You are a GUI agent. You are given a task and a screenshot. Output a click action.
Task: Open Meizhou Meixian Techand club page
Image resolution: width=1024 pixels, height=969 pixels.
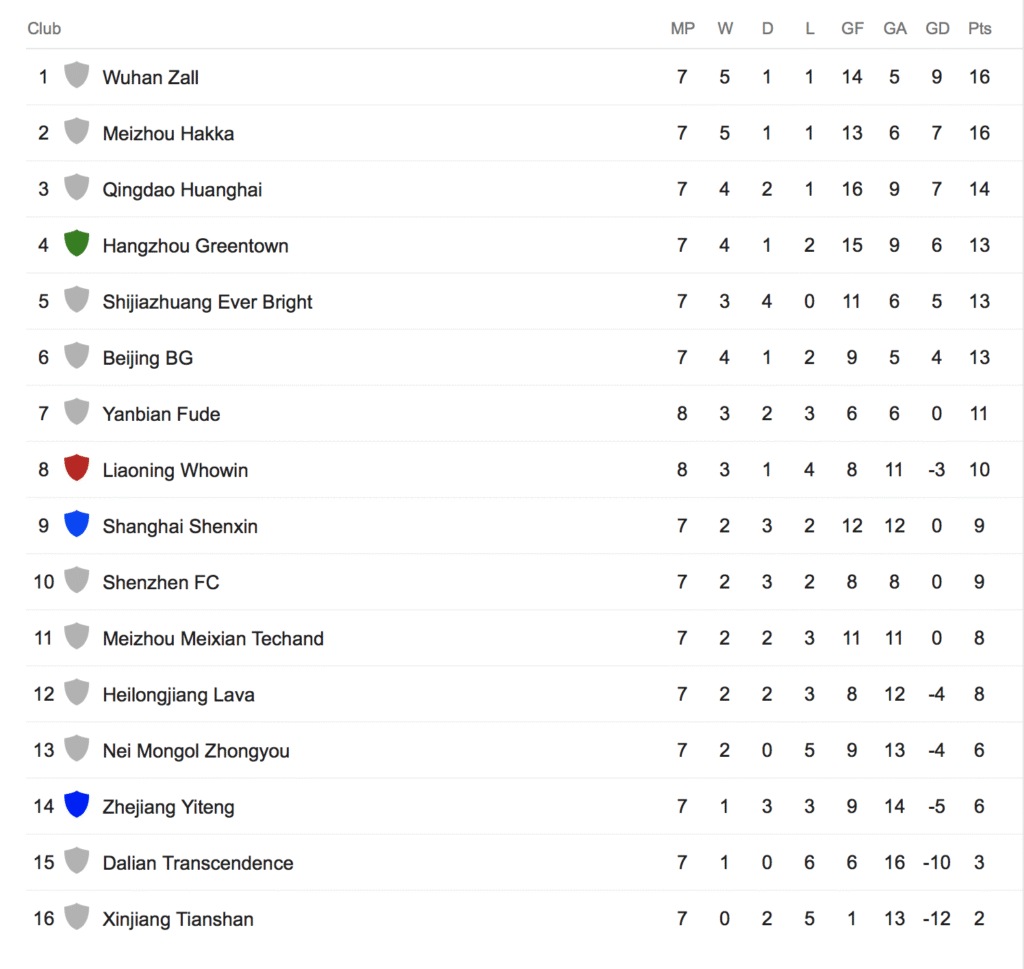(213, 638)
